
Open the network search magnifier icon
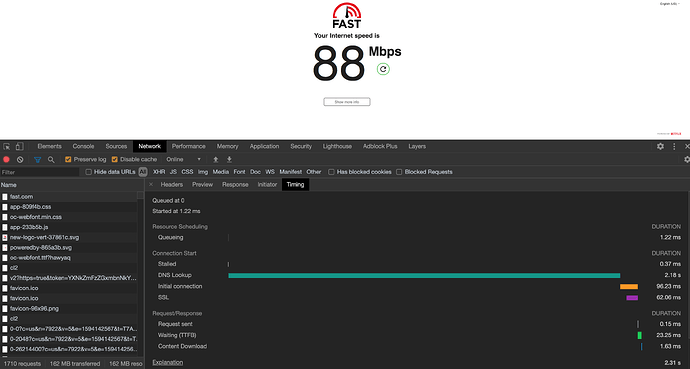51,160
